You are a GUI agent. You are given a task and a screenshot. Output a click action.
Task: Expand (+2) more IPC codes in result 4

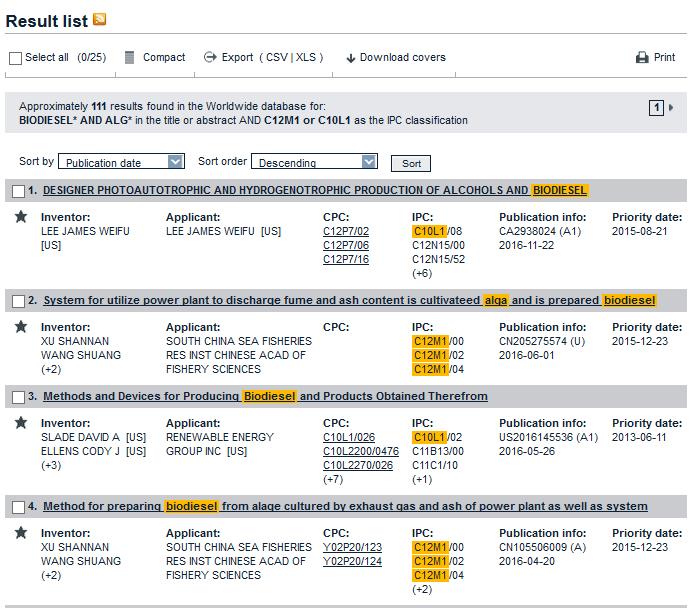coord(422,589)
